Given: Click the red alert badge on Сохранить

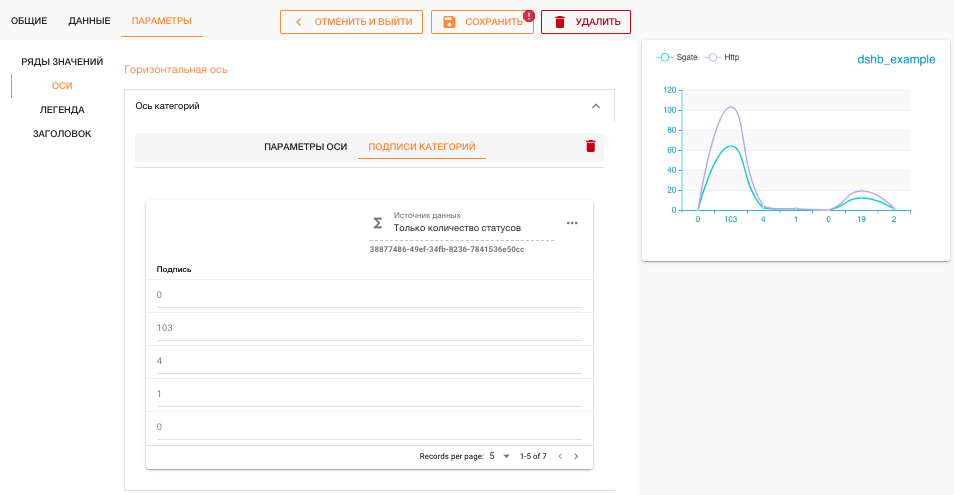Looking at the screenshot, I should (528, 16).
